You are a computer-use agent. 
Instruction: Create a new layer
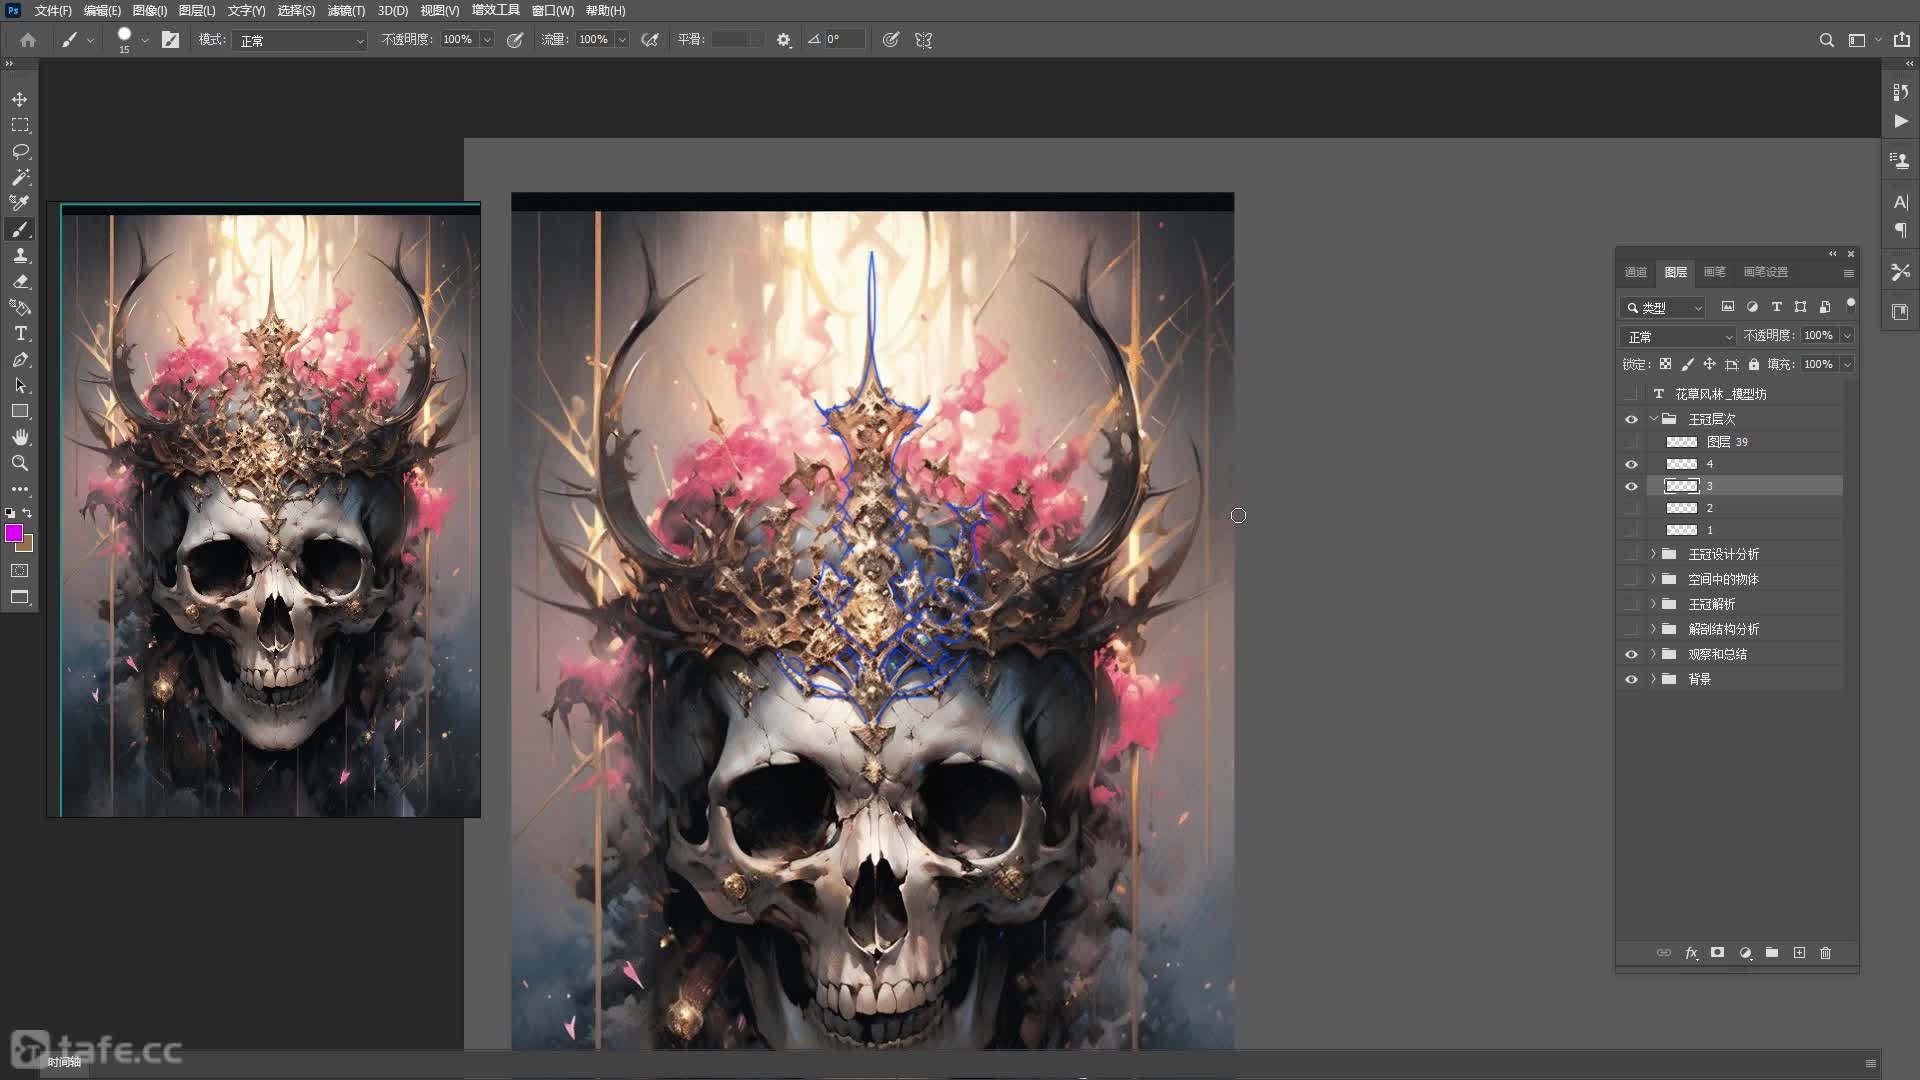[1799, 953]
